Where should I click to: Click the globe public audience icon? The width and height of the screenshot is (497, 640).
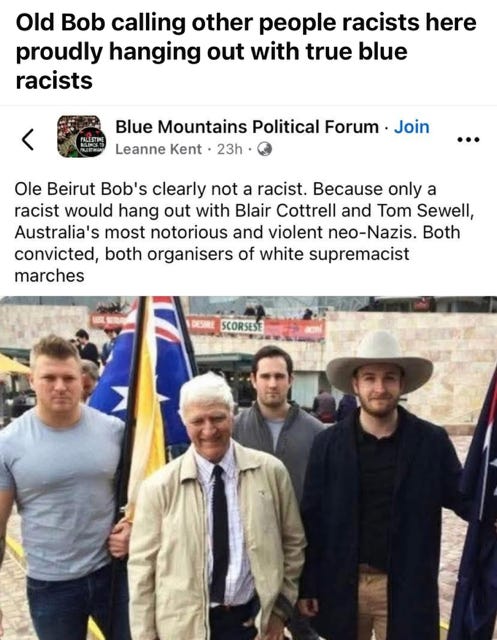pos(264,149)
